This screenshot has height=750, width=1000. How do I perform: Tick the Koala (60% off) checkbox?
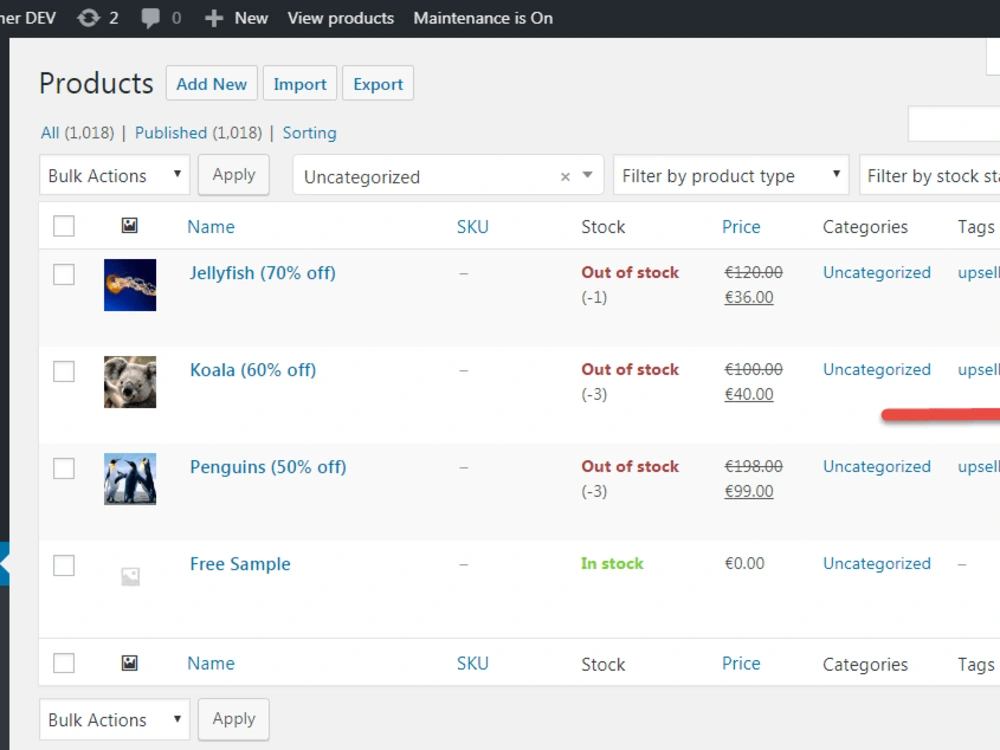pos(64,371)
